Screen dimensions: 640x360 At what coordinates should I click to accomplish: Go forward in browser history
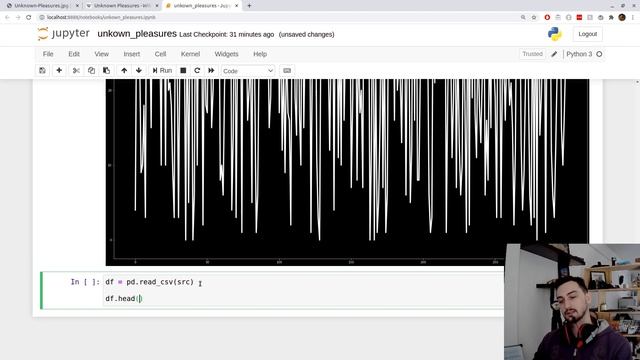coord(18,17)
